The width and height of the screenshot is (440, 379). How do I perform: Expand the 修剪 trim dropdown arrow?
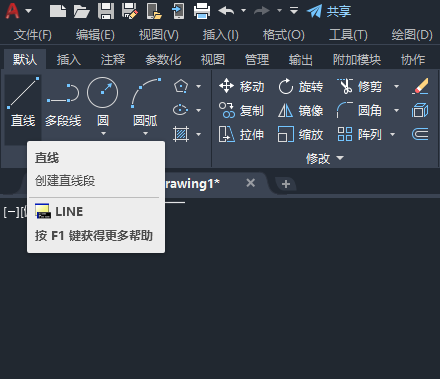(x=396, y=86)
